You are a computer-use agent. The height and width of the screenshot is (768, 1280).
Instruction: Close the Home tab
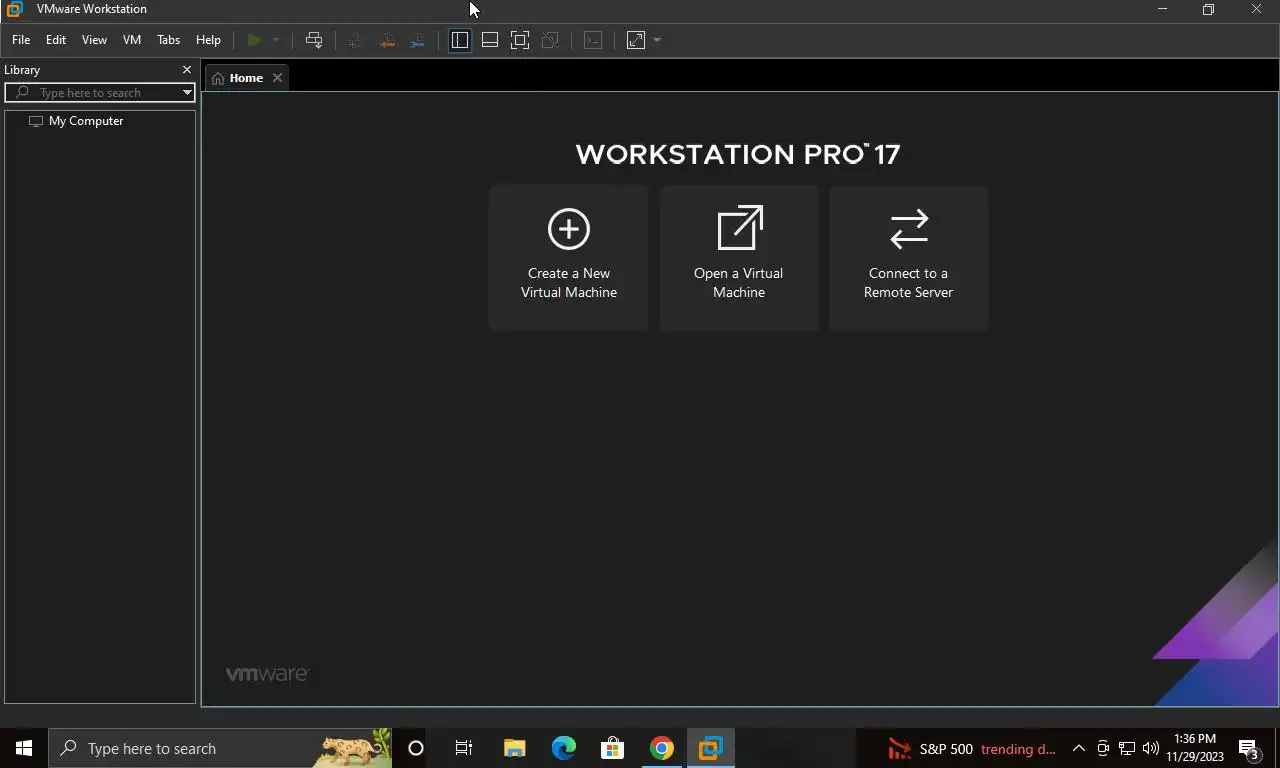click(277, 78)
